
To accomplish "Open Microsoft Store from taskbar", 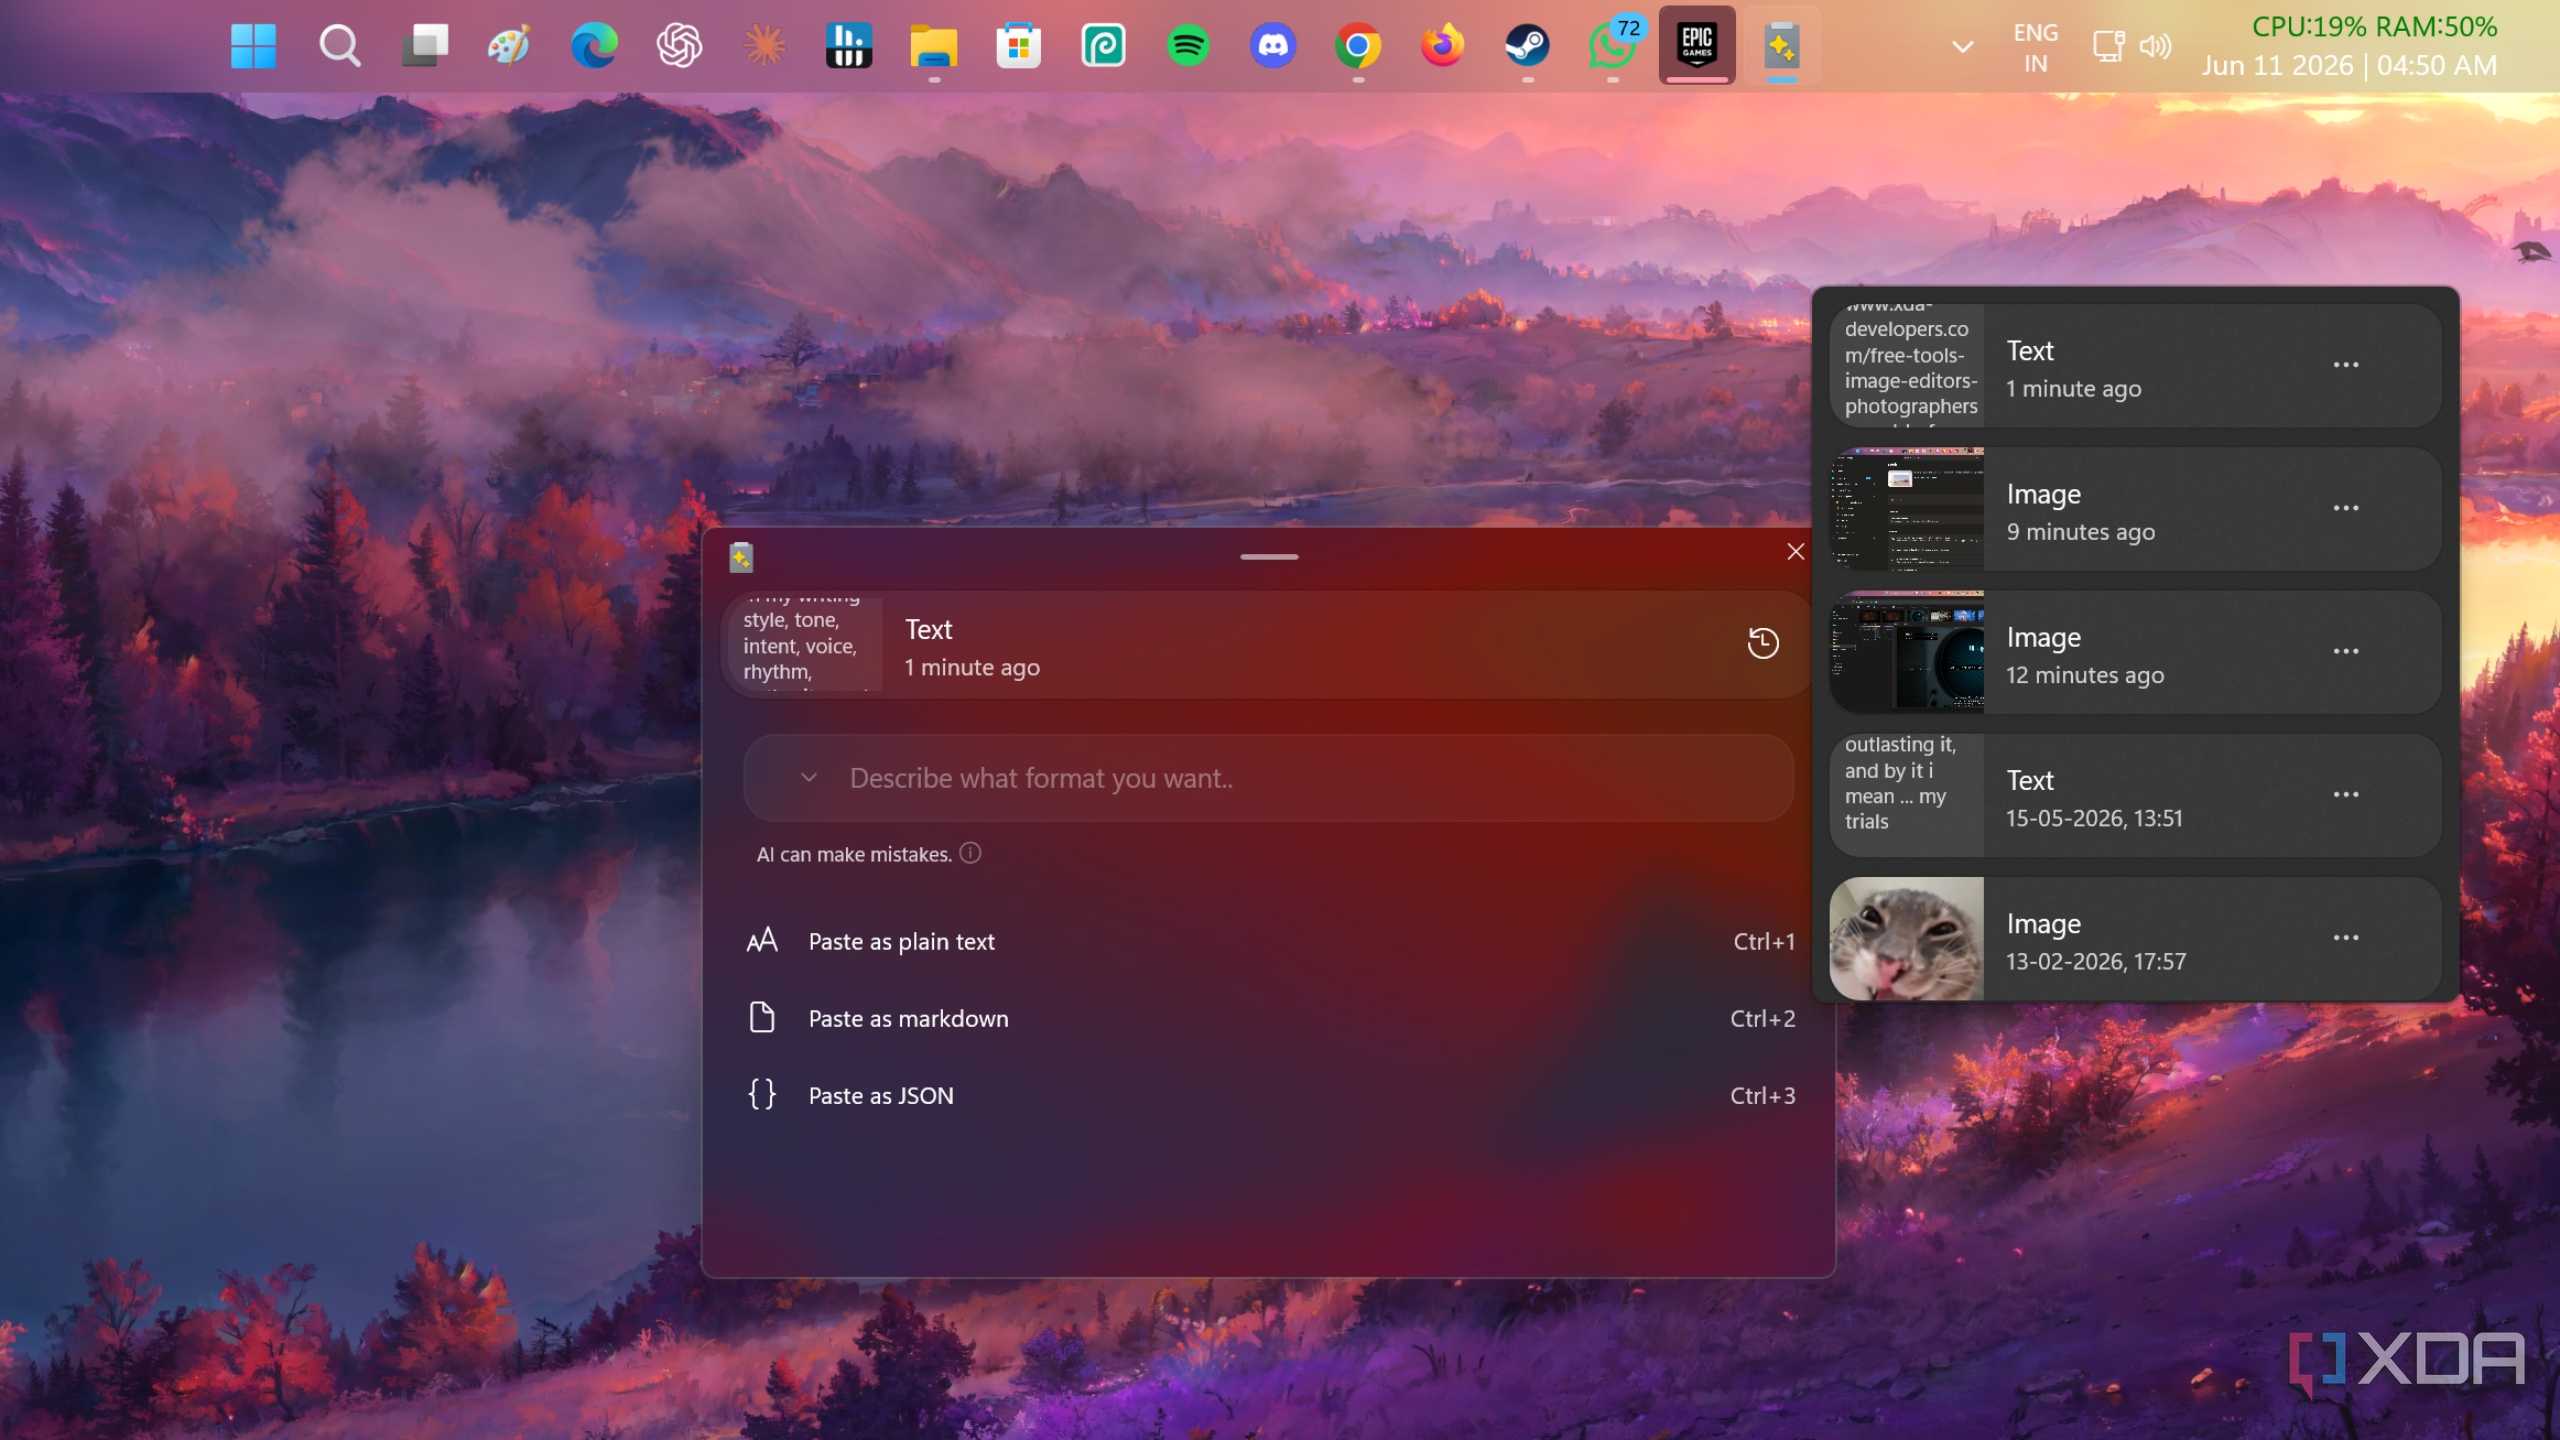I will click(1019, 46).
